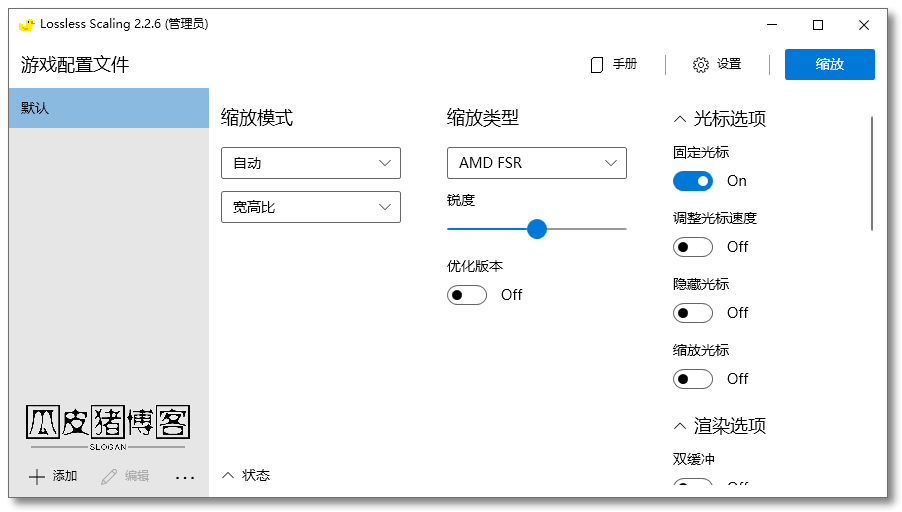The image size is (902, 512).
Task: Click the 编辑 pencil icon
Action: pyautogui.click(x=109, y=477)
